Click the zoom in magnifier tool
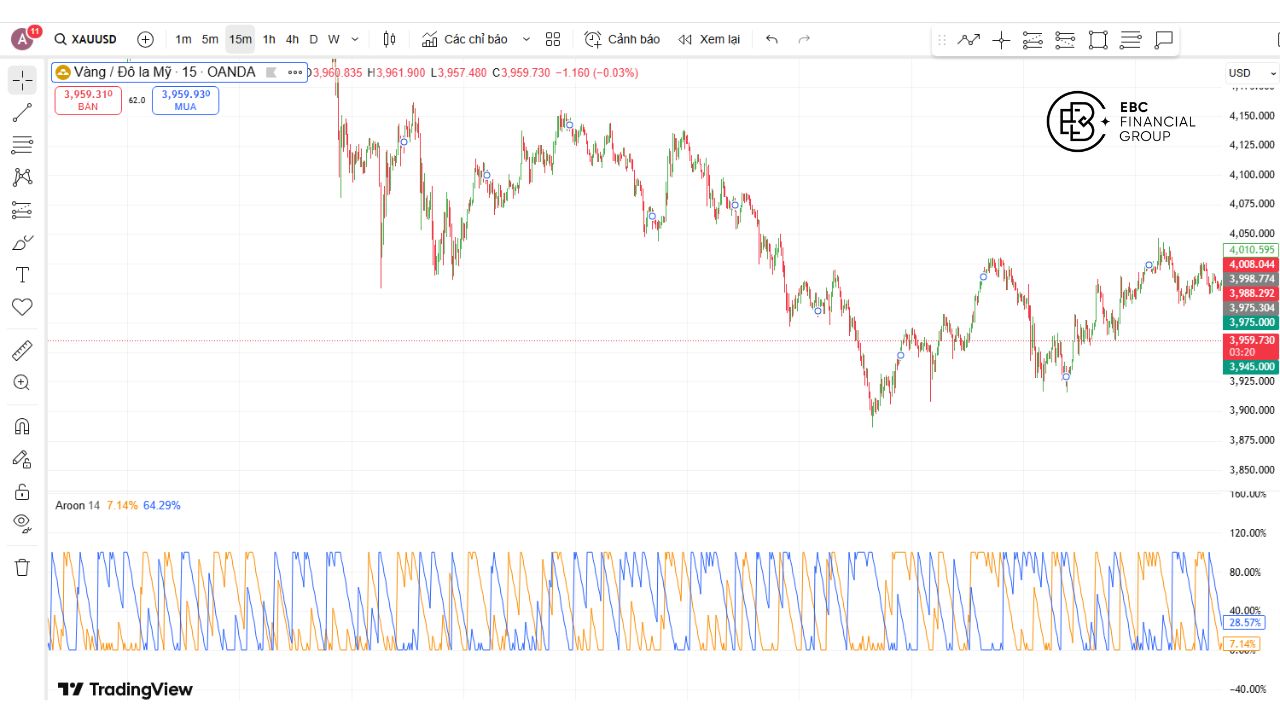Screen dimensions: 1280x720 [x=22, y=382]
